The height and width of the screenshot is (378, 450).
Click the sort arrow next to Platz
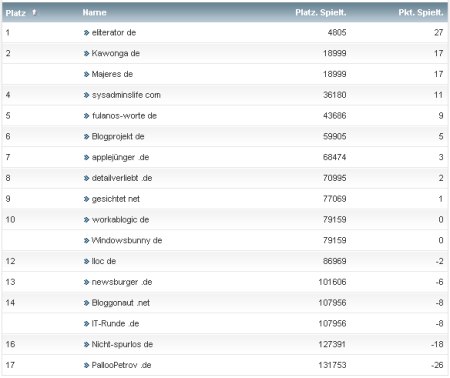(34, 12)
